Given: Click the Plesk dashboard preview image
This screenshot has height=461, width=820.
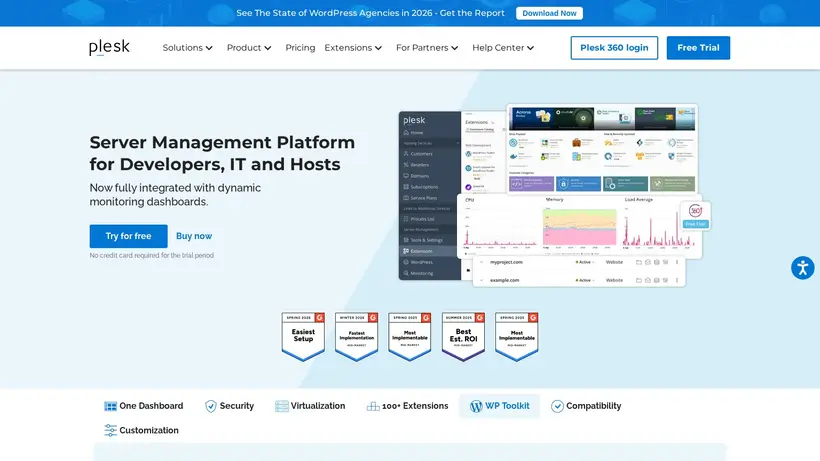Looking at the screenshot, I should 554,195.
